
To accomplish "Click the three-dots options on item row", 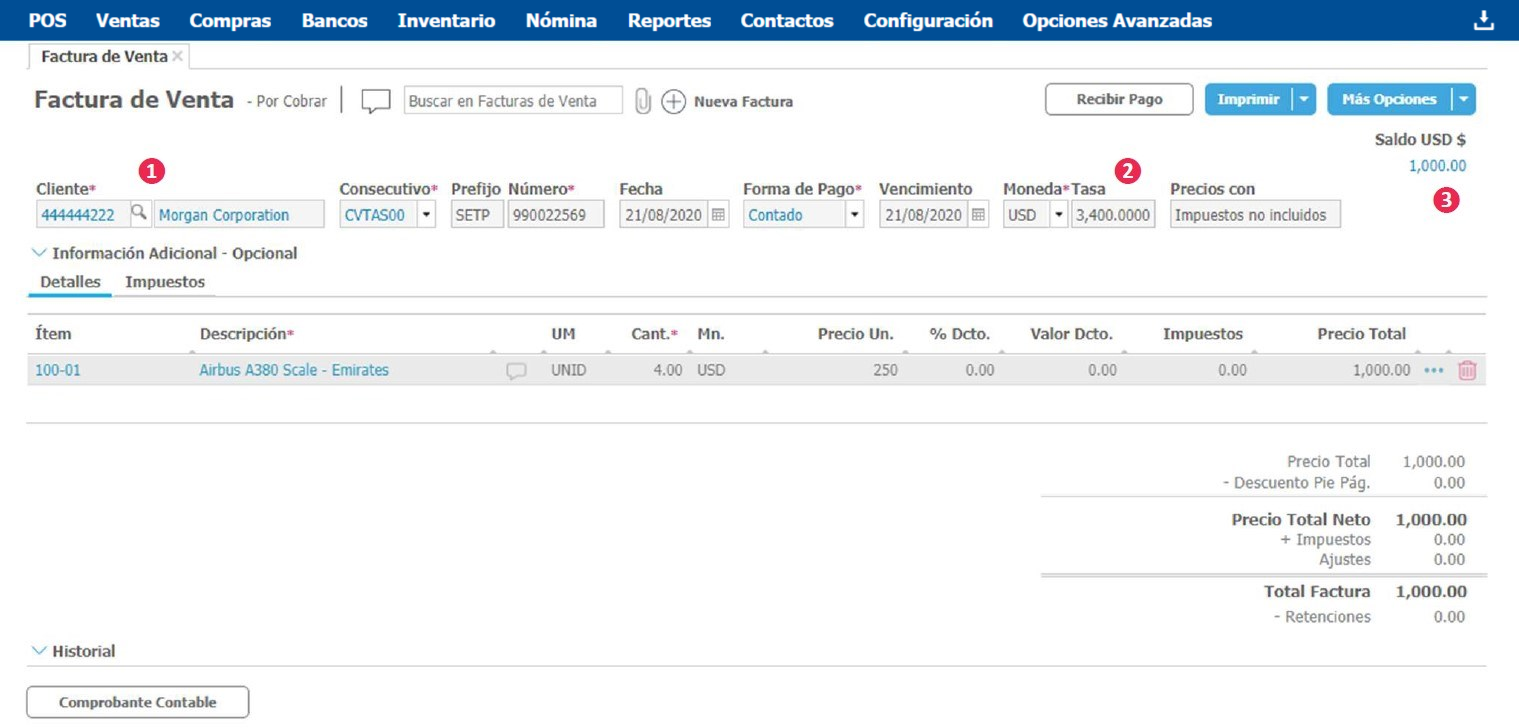I will click(x=1434, y=370).
